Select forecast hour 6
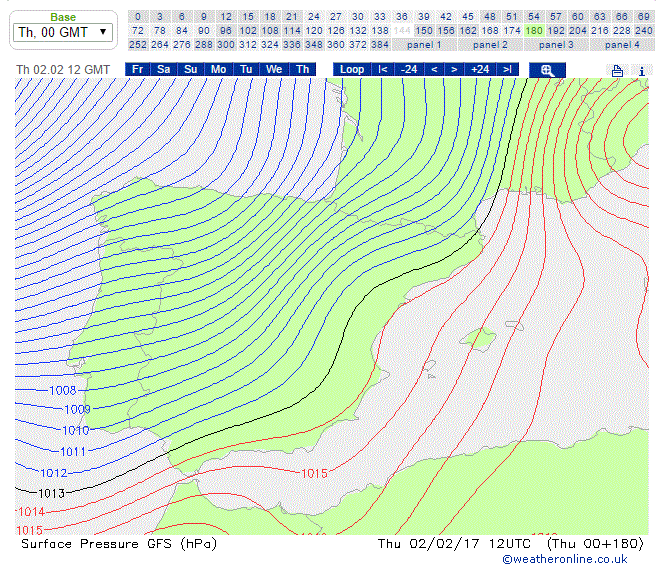The image size is (667, 577). coord(182,17)
